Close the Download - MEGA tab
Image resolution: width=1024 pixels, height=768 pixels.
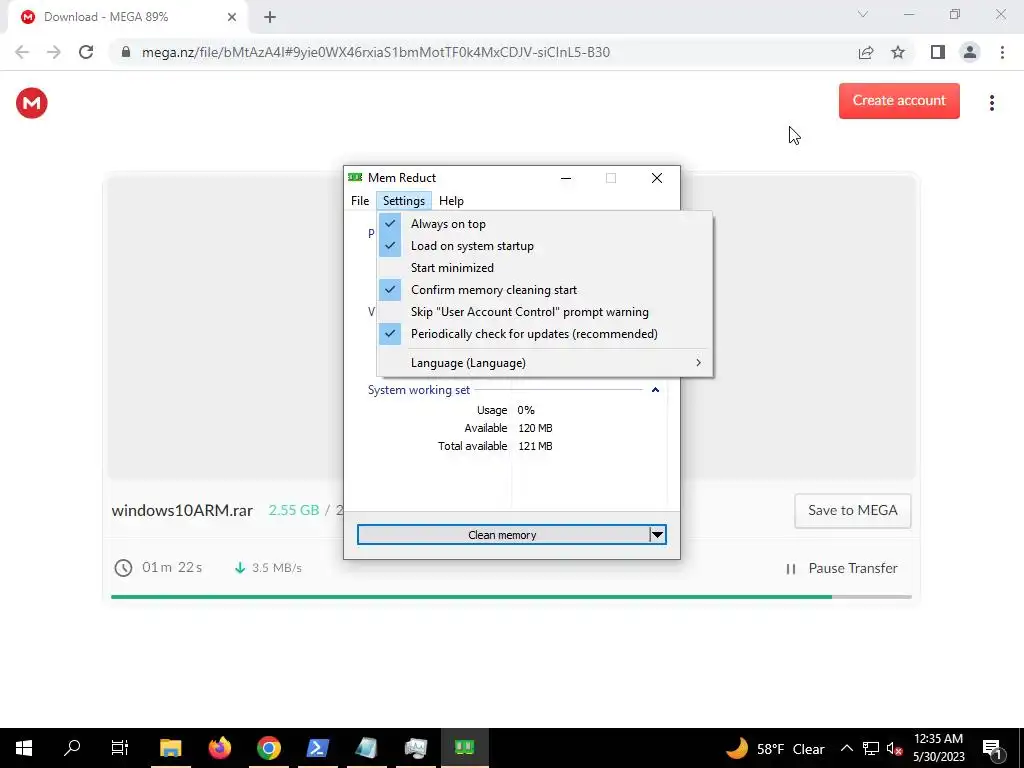tap(232, 17)
